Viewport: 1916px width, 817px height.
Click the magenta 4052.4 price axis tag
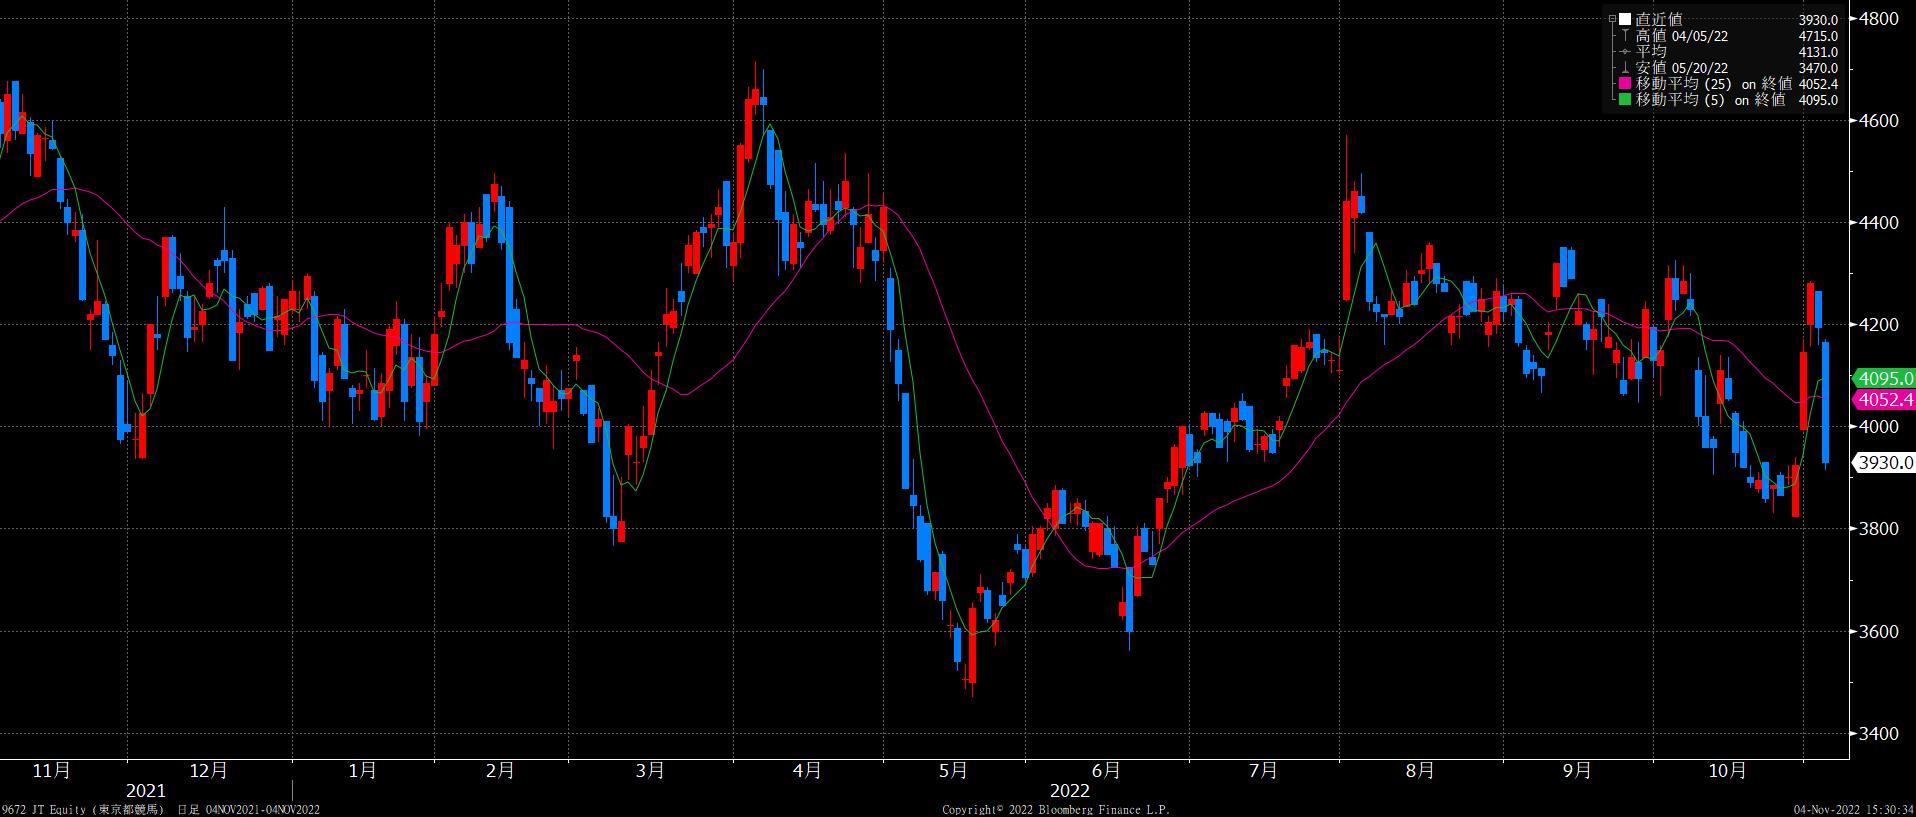[x=1884, y=400]
